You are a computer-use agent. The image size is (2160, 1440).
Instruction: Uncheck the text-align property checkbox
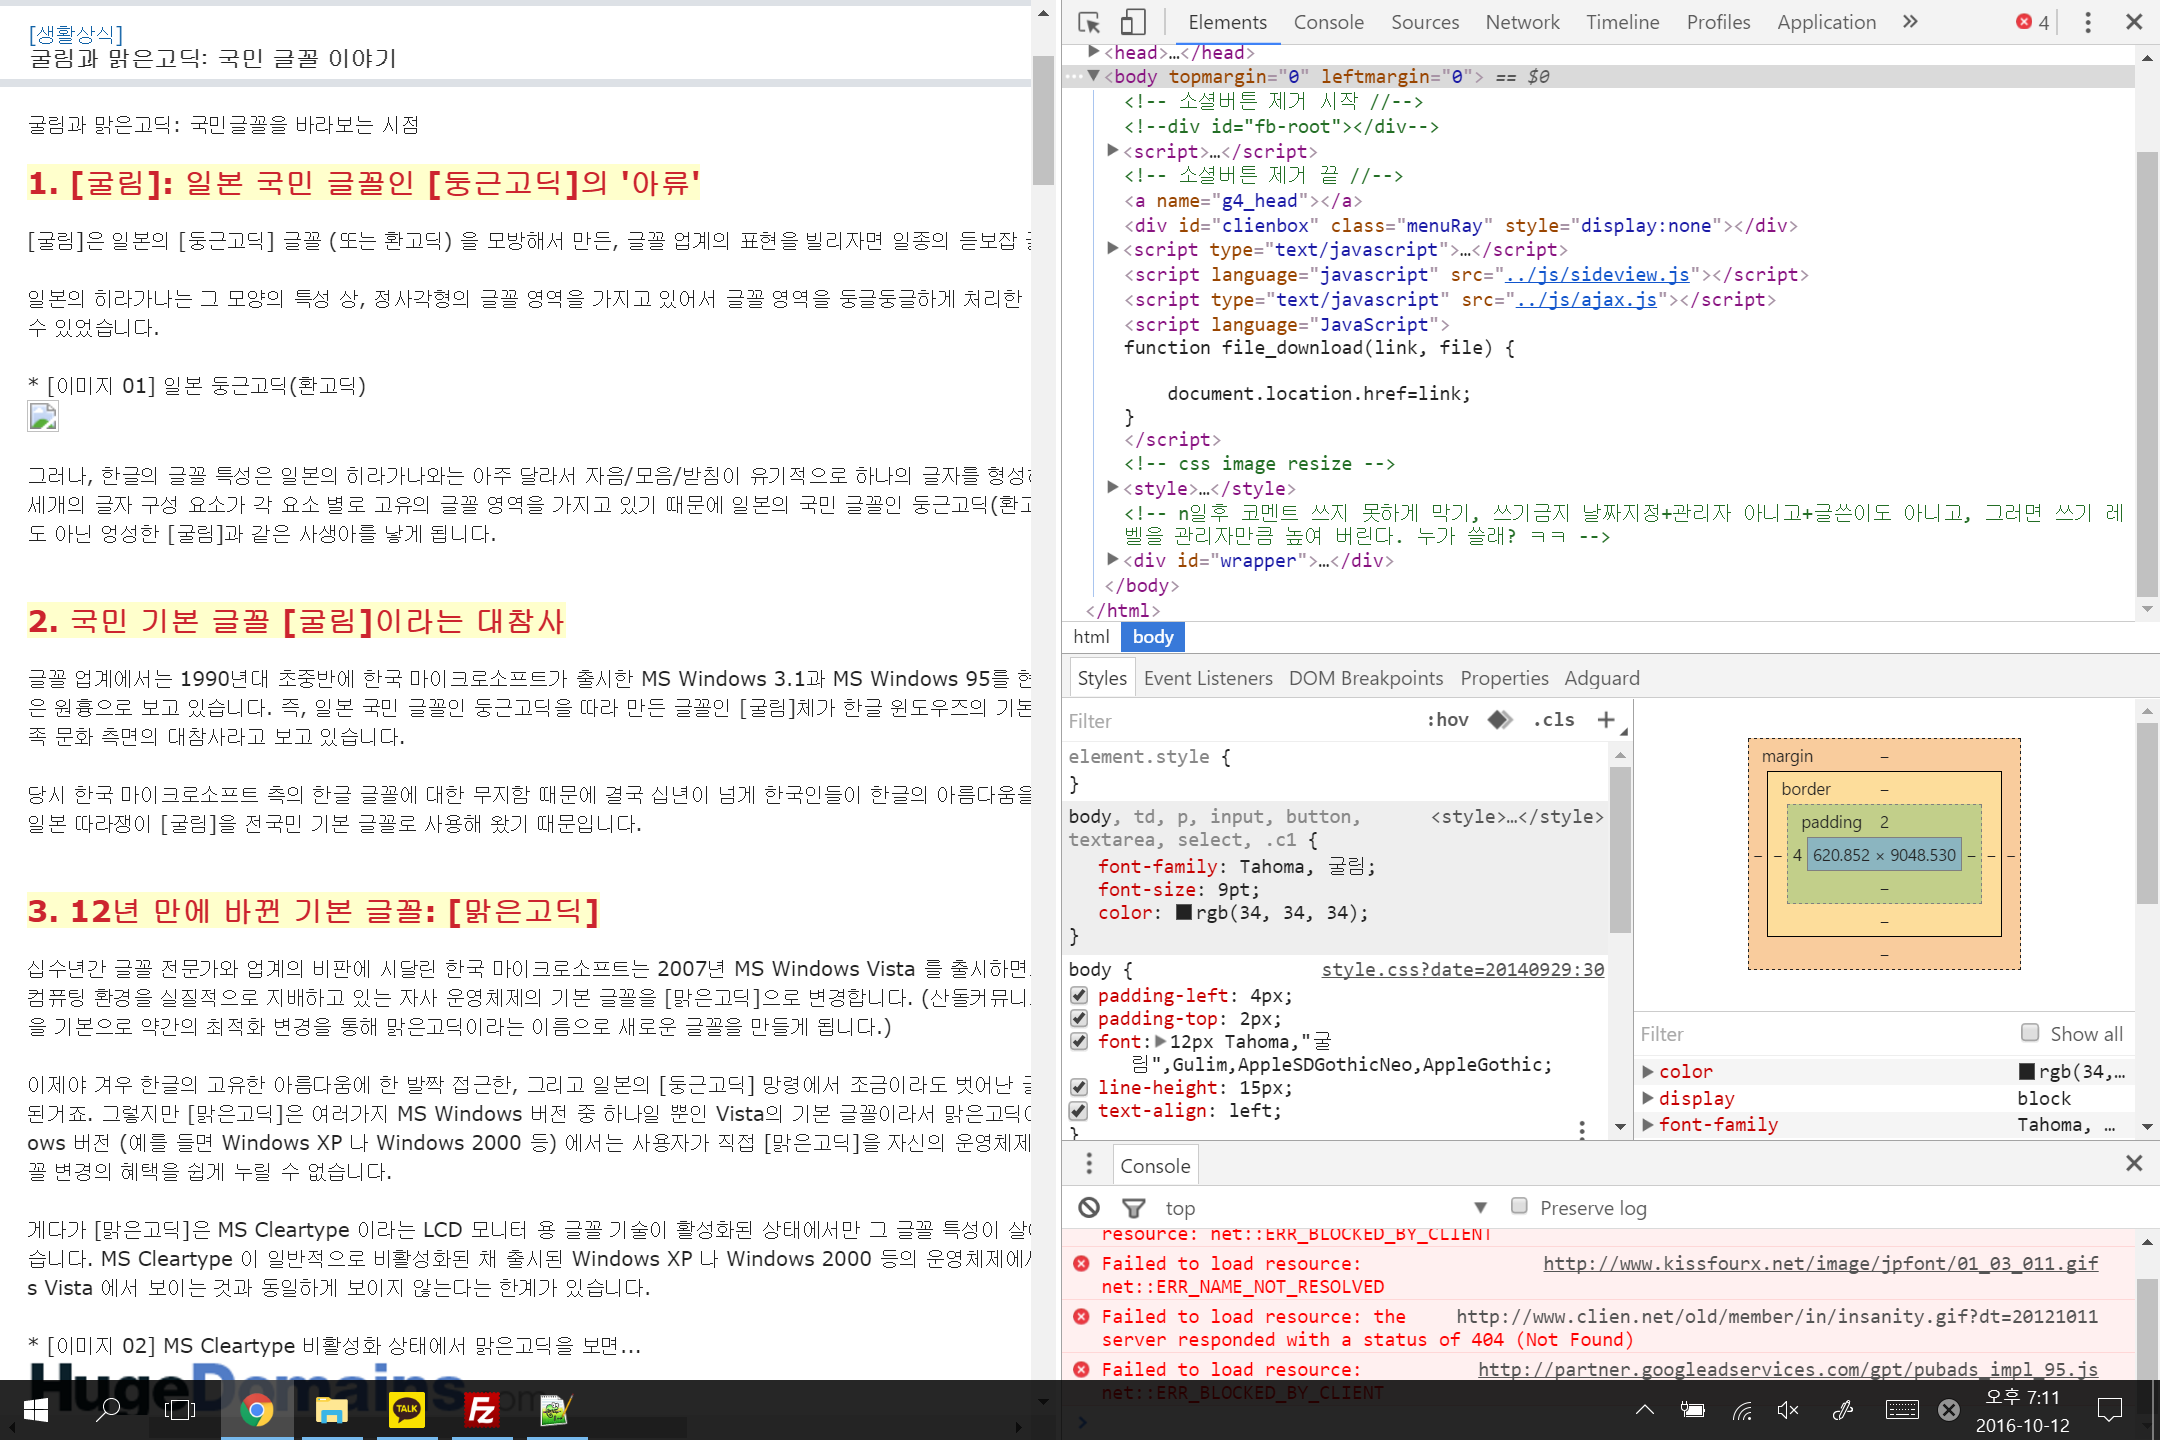1079,1111
